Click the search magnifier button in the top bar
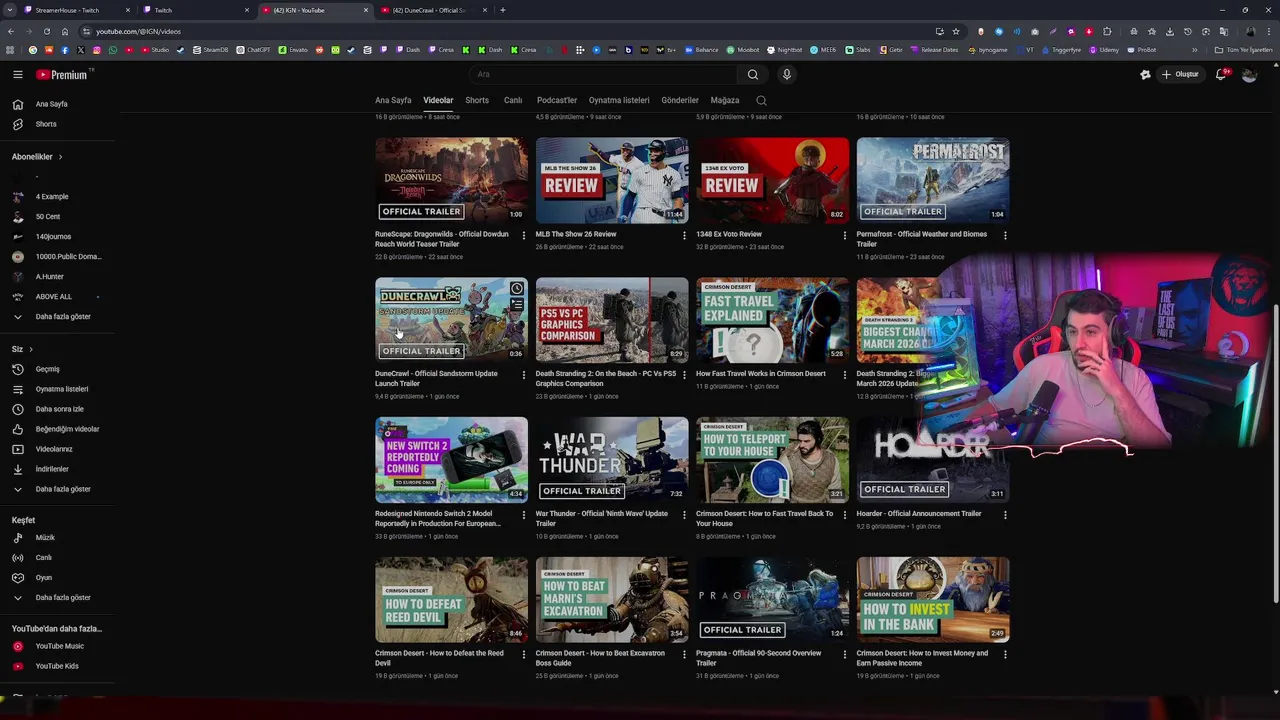Screen dimensions: 1280x720 point(753,74)
